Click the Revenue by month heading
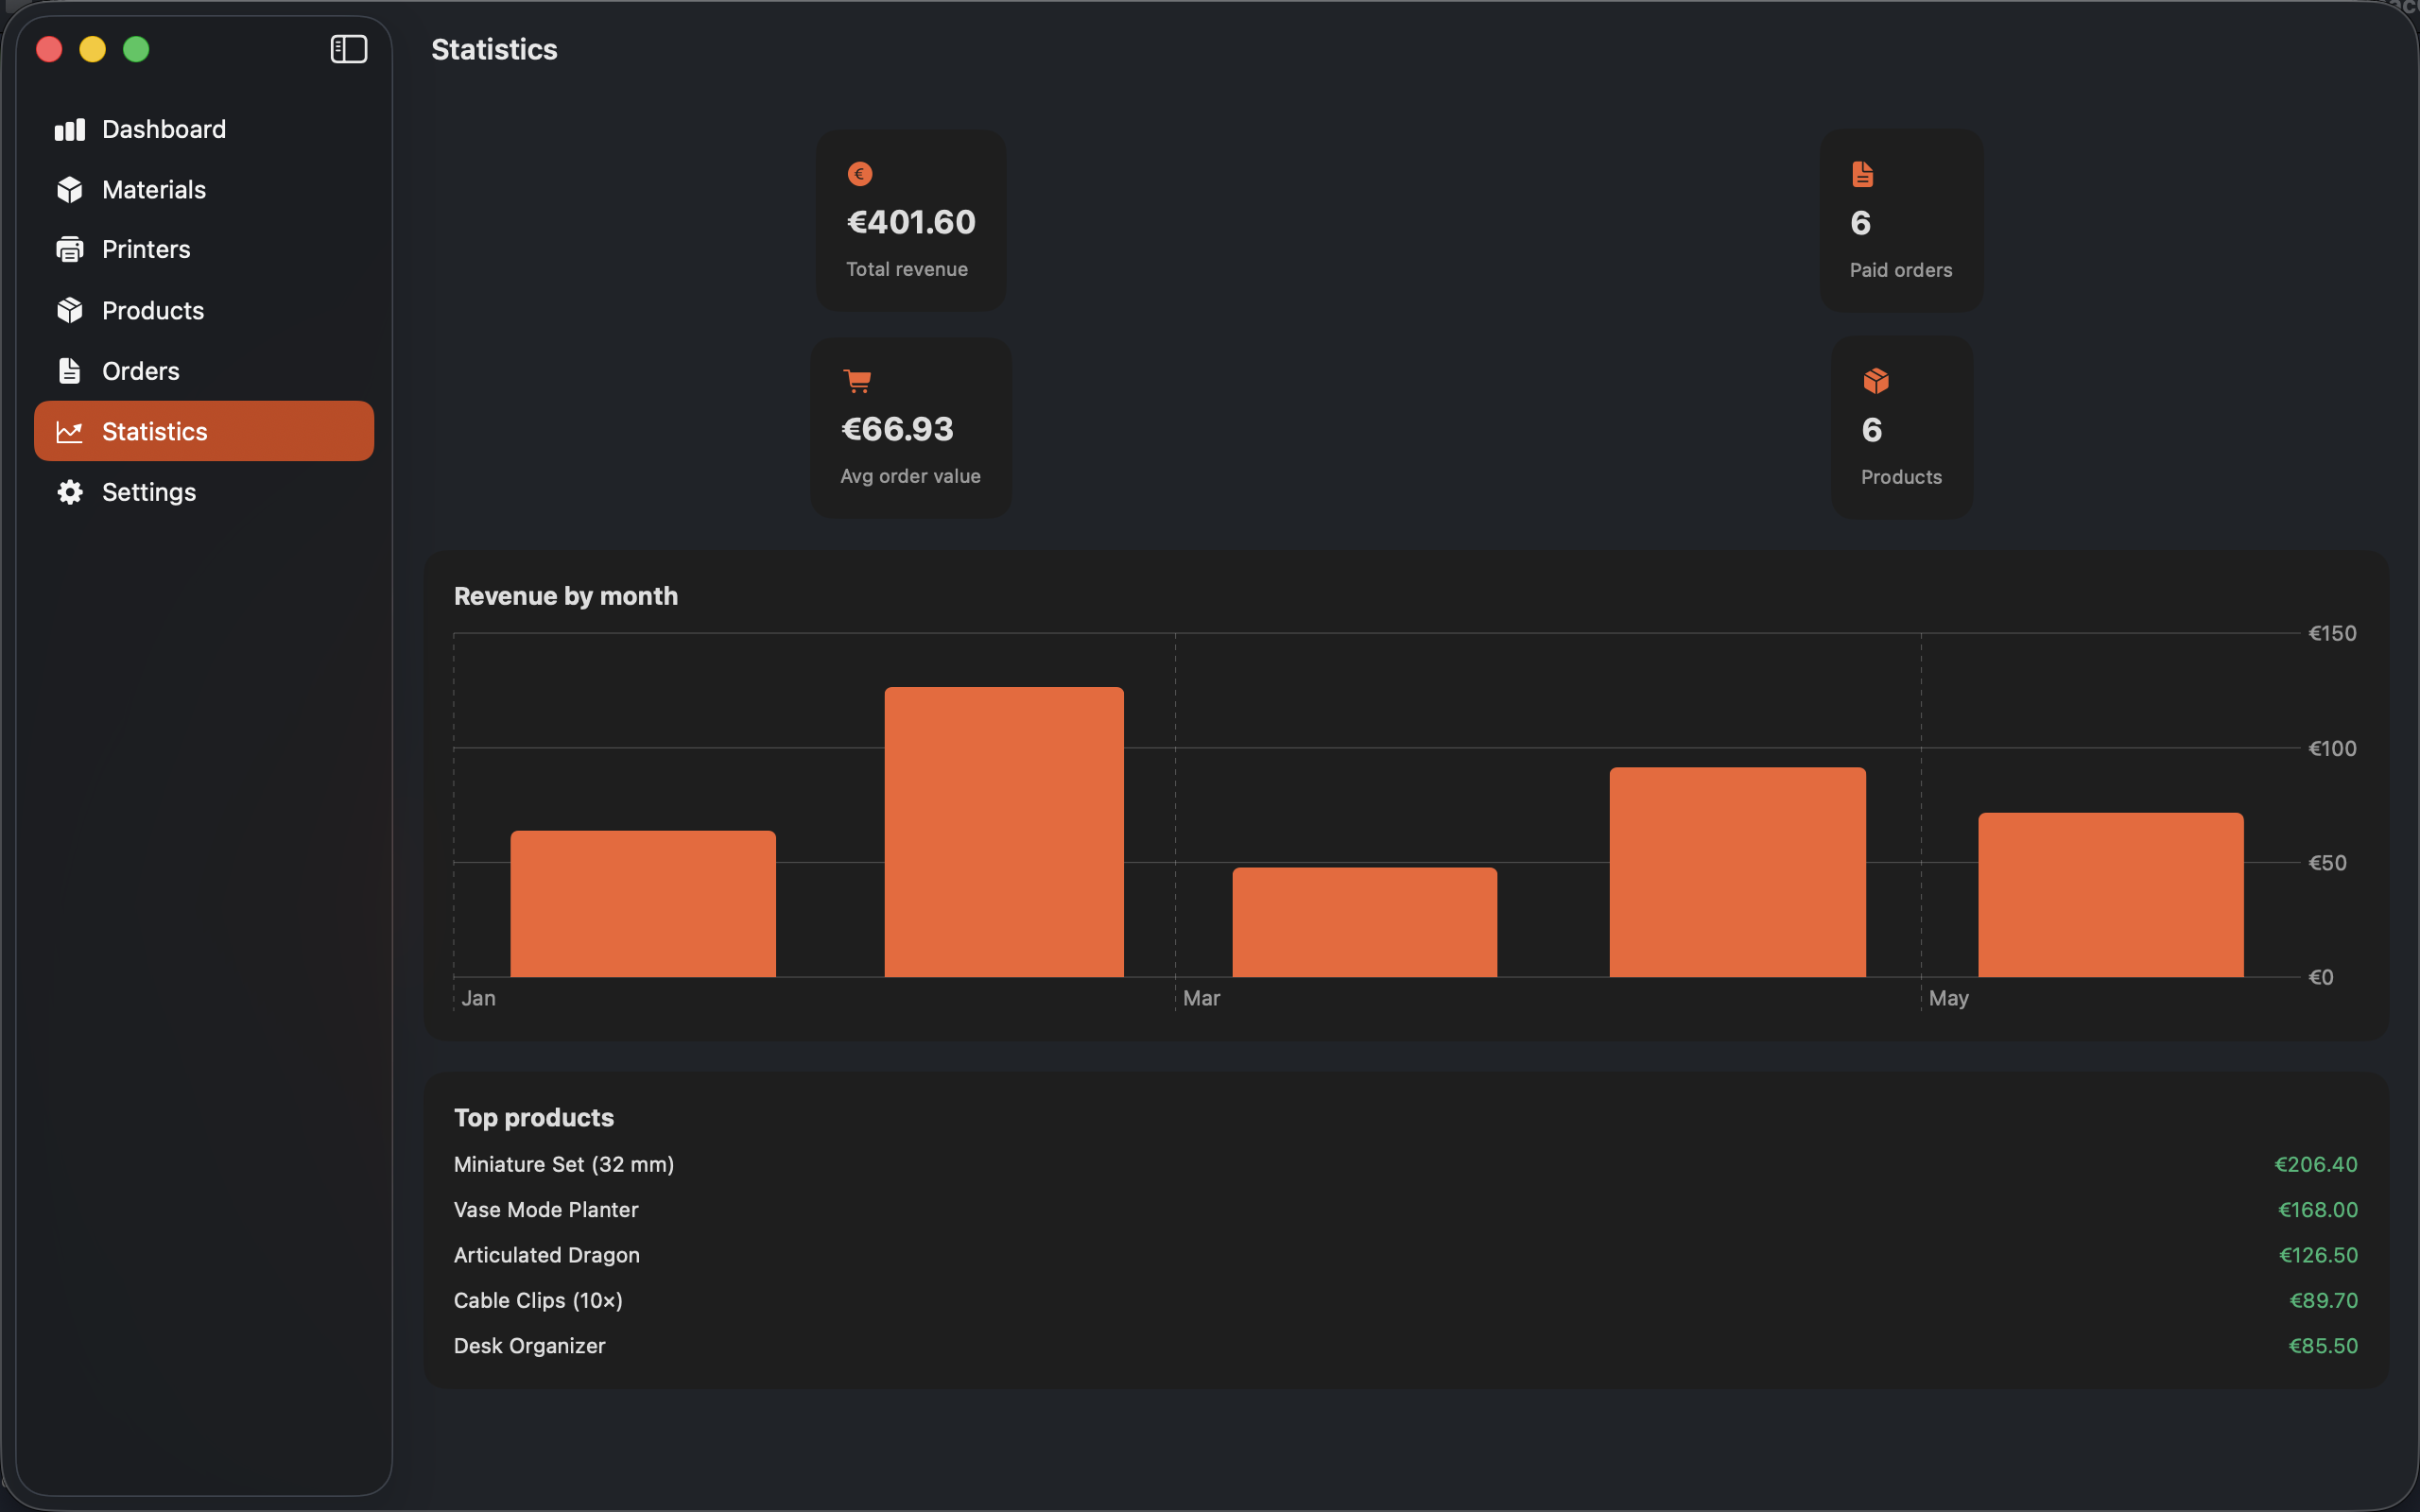The image size is (2420, 1512). point(566,597)
